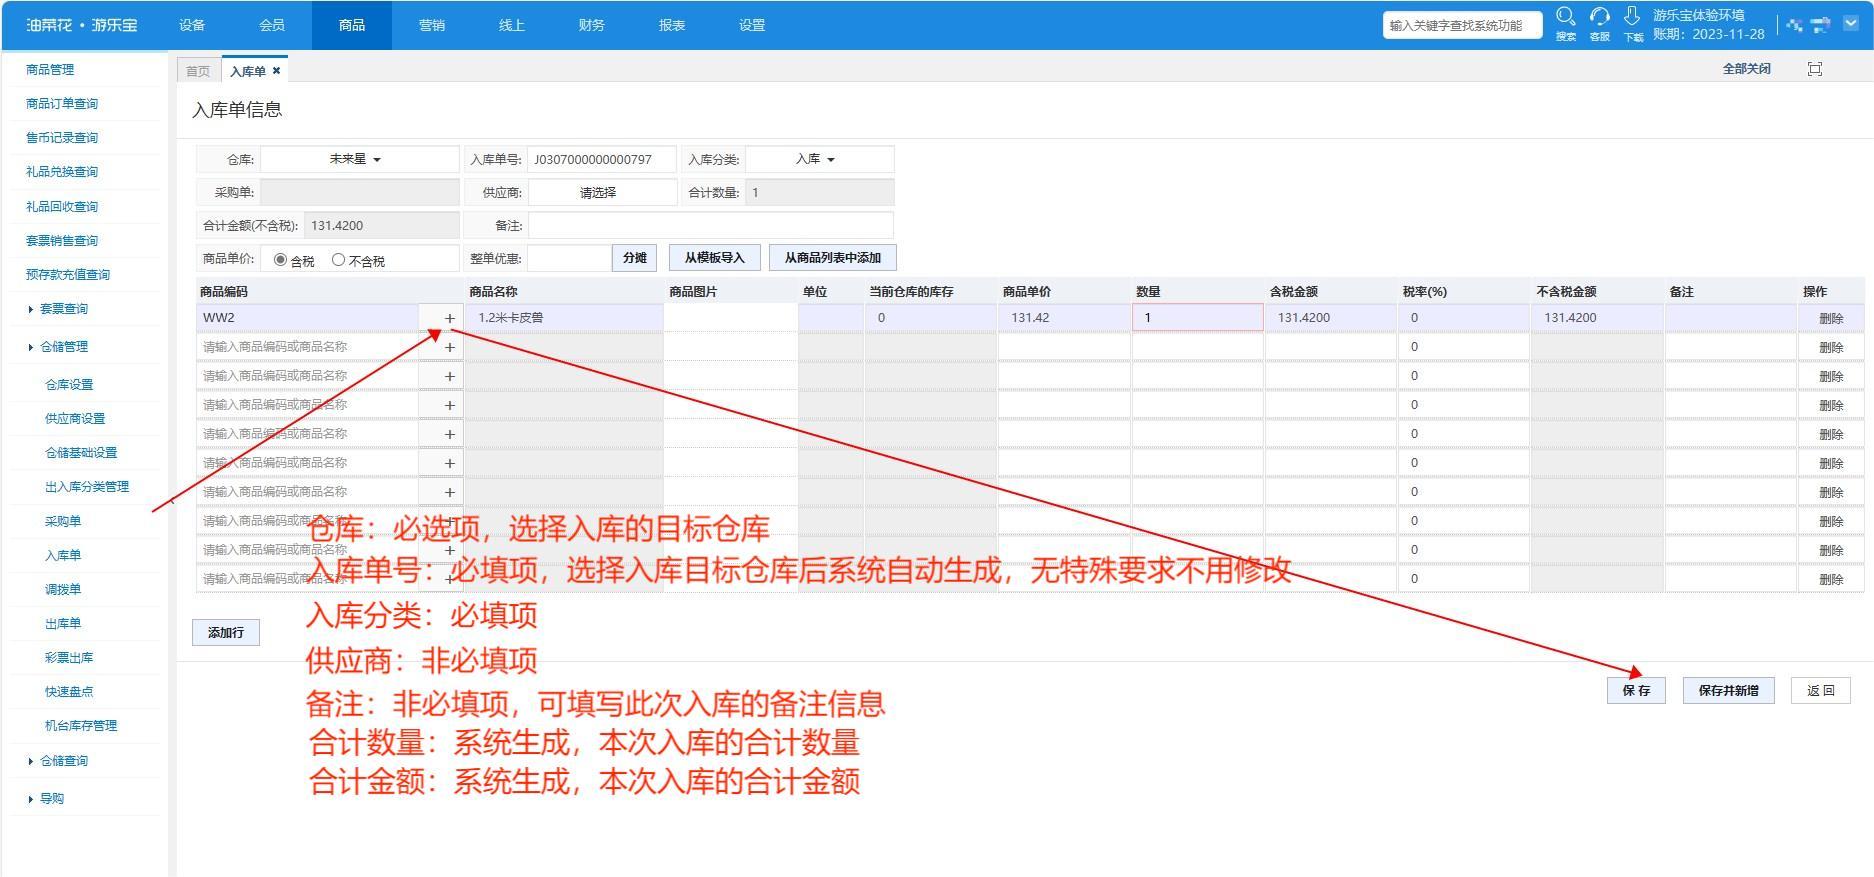This screenshot has width=1874, height=877.
Task: Open 商品订单查询 in the sidebar
Action: [x=62, y=104]
